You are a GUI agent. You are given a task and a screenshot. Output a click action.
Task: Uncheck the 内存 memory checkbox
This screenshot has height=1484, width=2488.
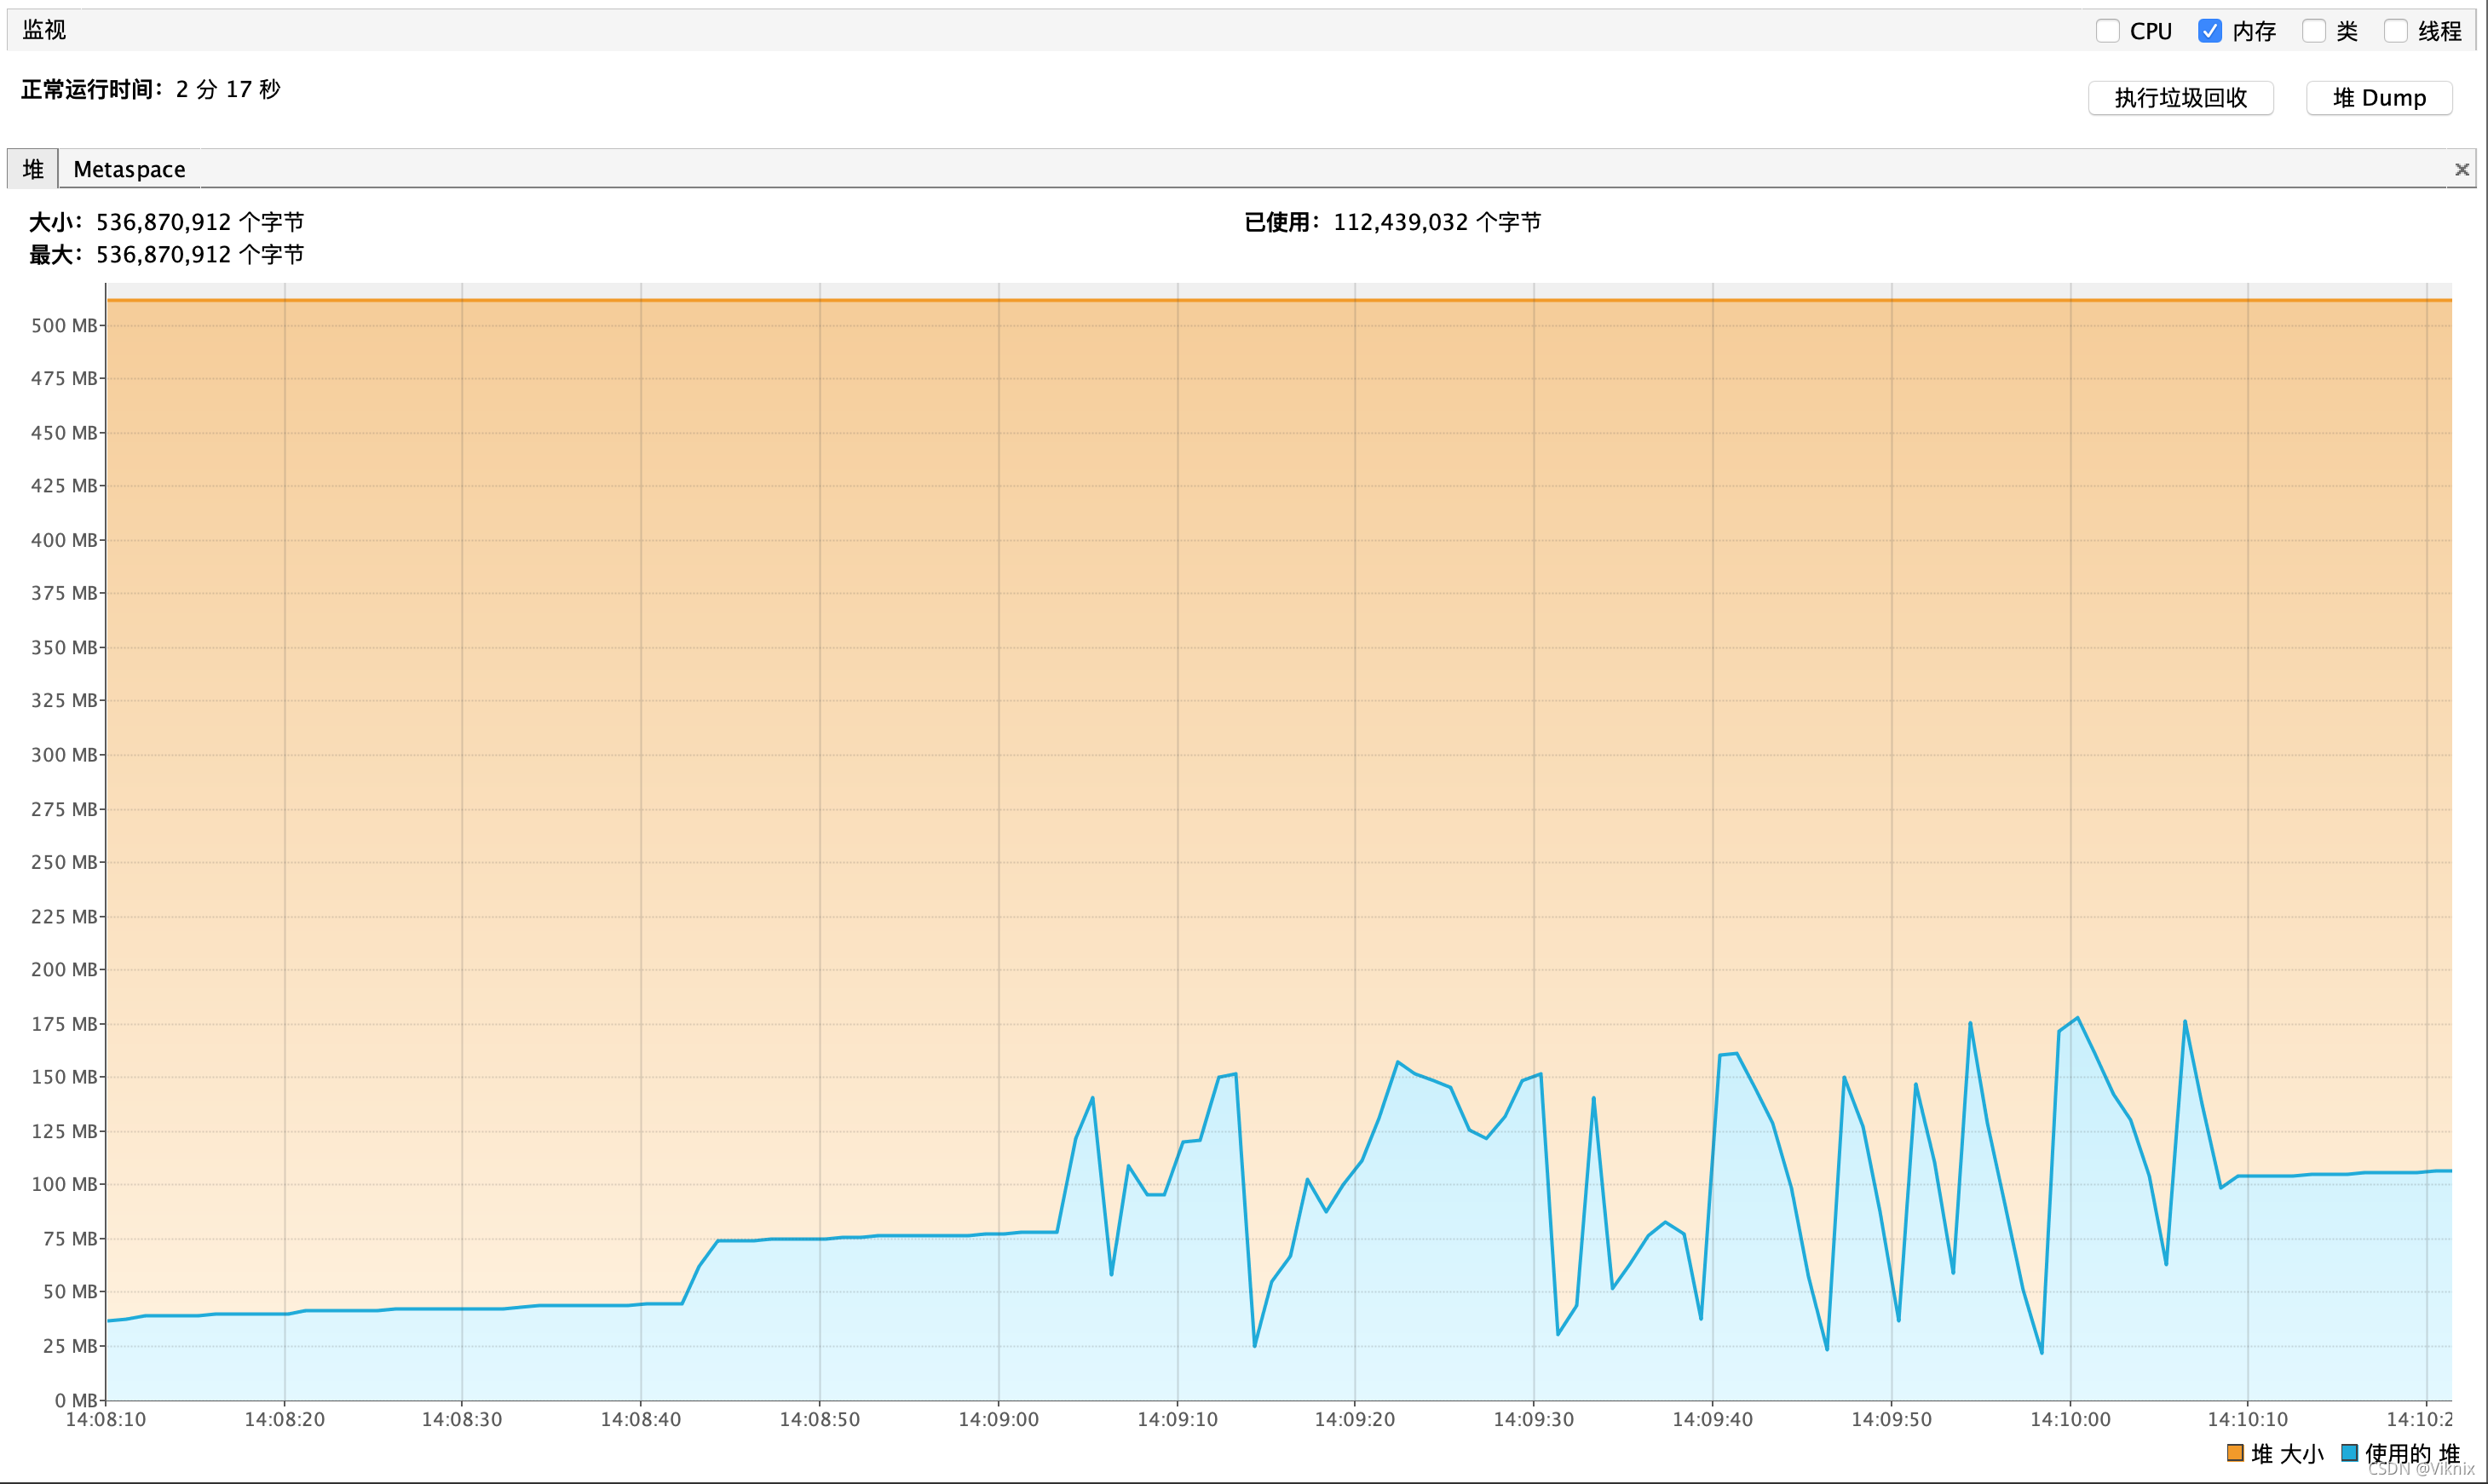pos(2209,31)
